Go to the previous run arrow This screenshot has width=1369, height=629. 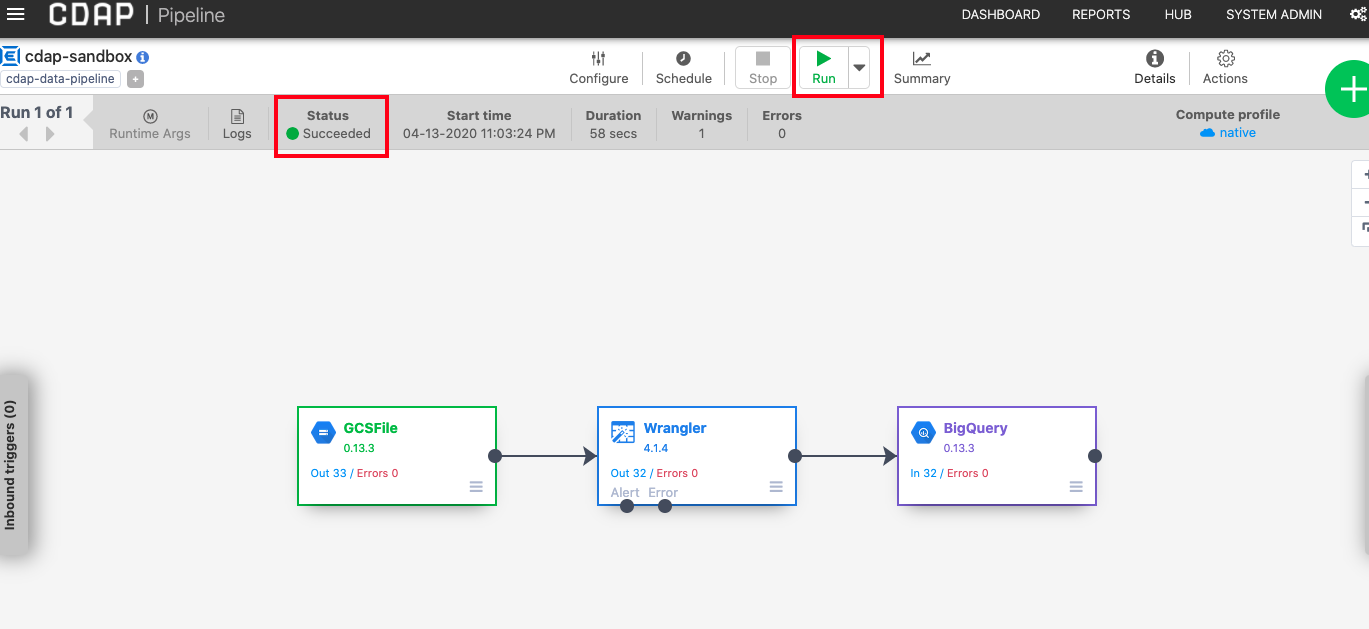point(24,134)
